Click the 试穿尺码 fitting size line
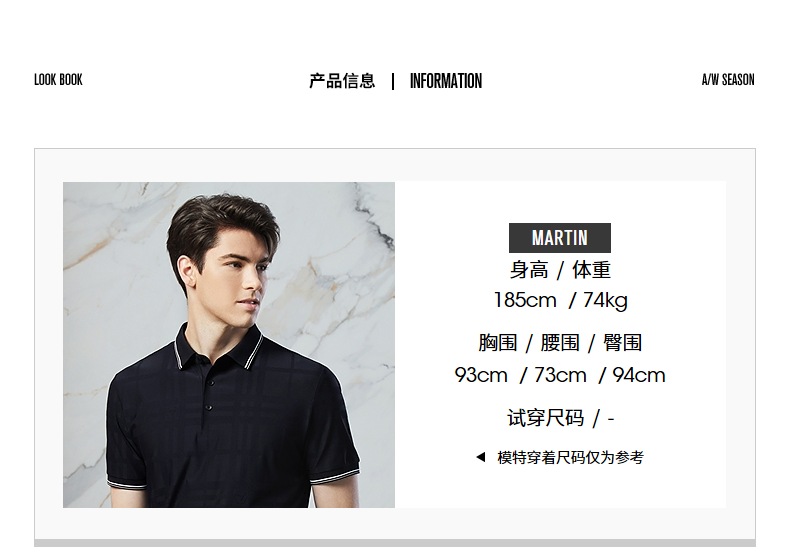The height and width of the screenshot is (553, 790). [x=560, y=418]
